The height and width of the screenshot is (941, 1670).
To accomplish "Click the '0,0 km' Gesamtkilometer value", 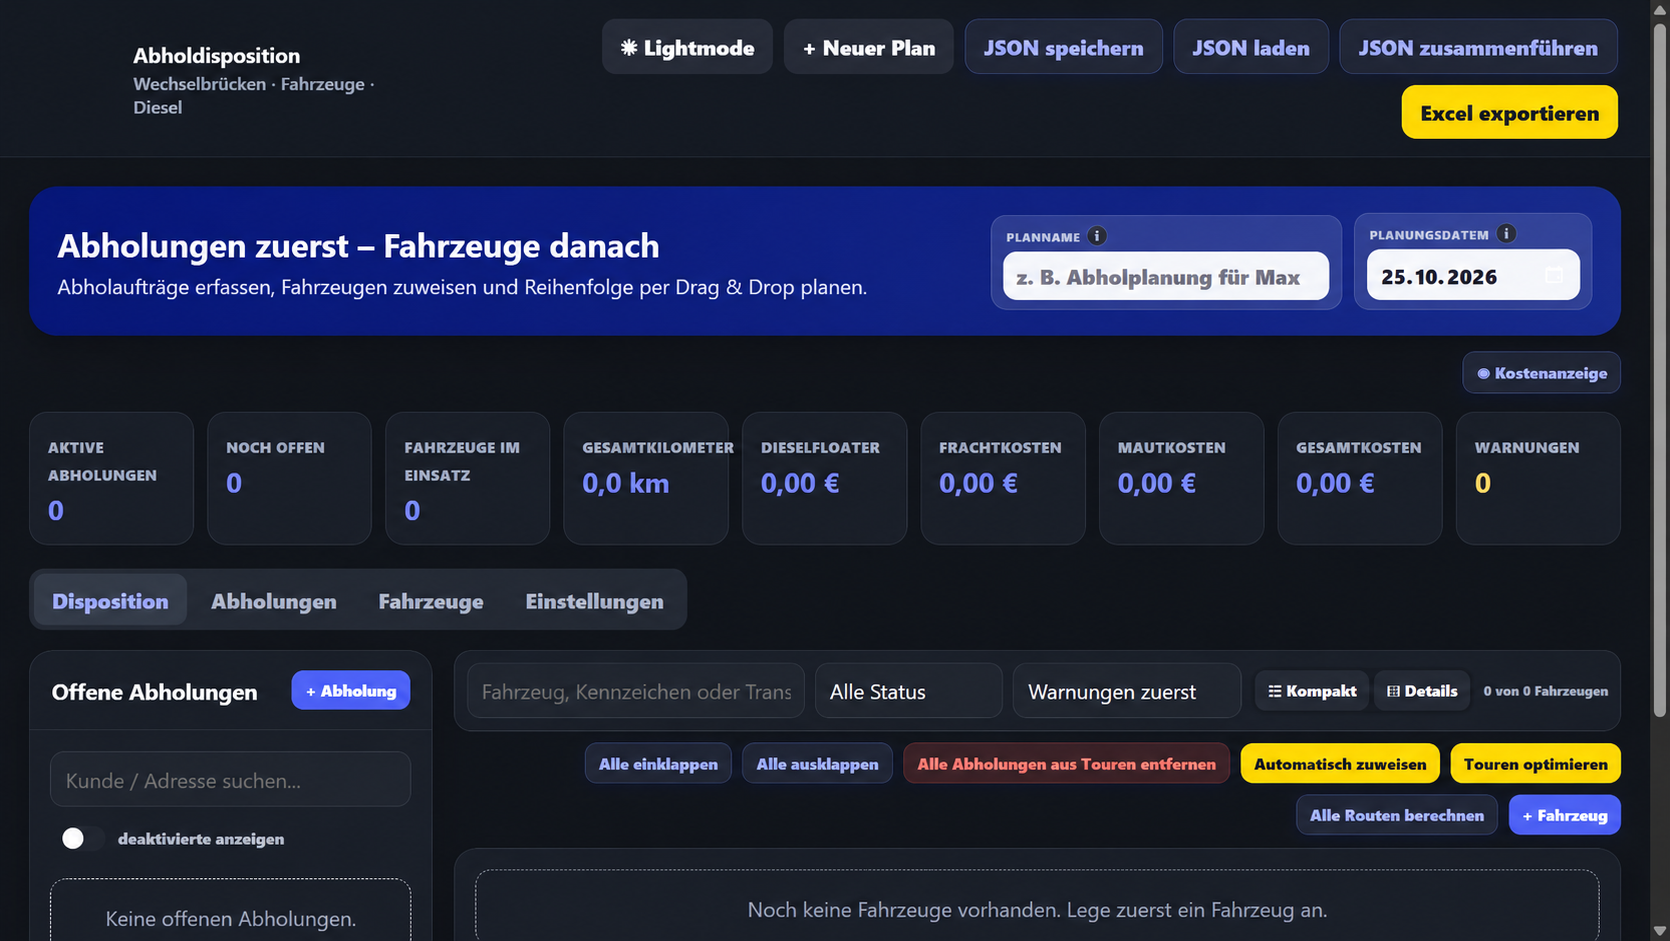I will tap(626, 483).
